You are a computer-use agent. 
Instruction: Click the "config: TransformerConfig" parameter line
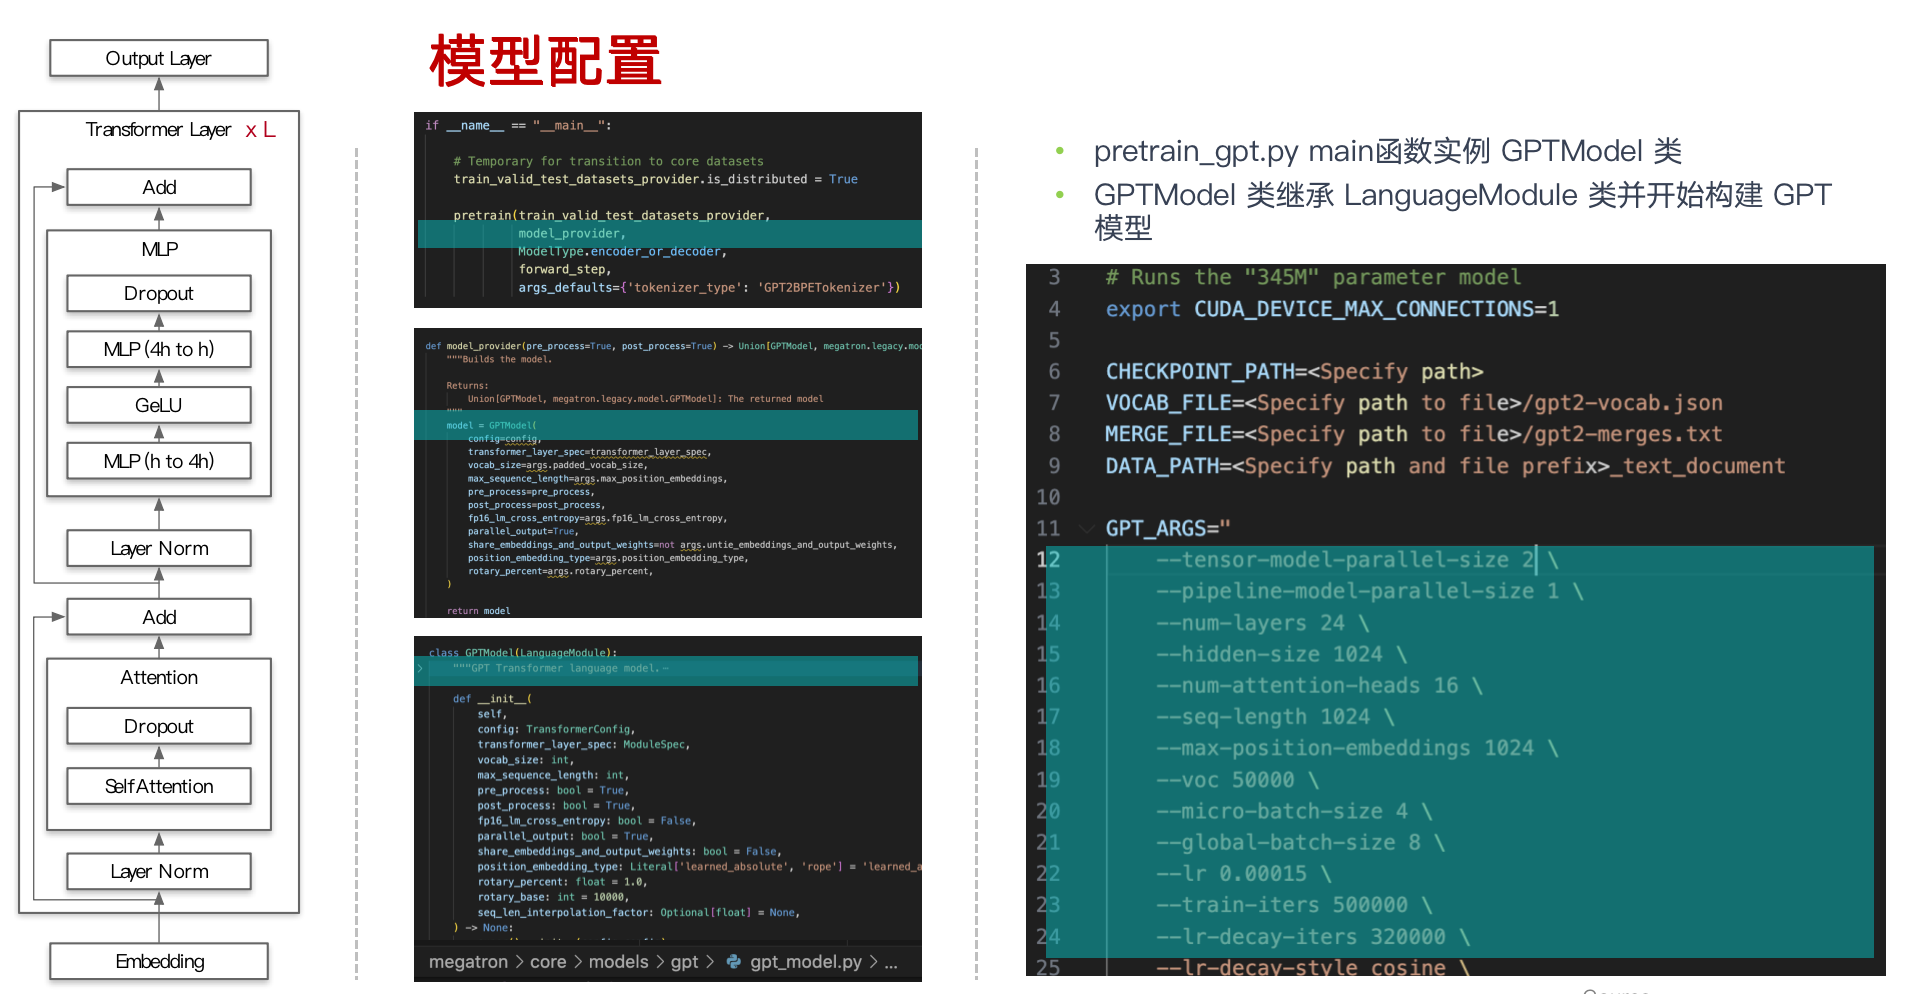tap(555, 729)
